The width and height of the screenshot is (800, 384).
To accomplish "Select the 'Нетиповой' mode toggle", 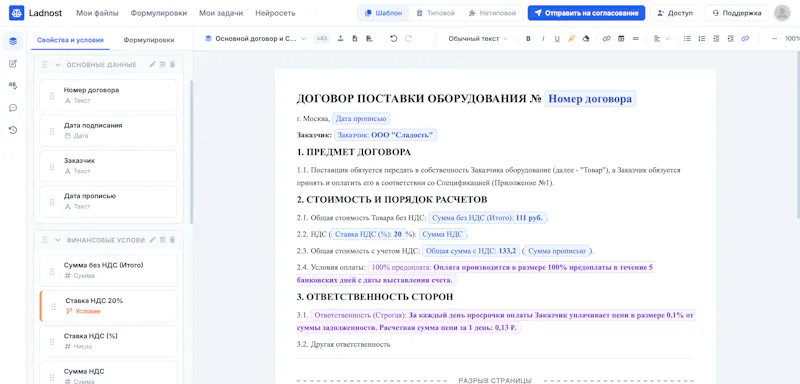I will pyautogui.click(x=492, y=13).
